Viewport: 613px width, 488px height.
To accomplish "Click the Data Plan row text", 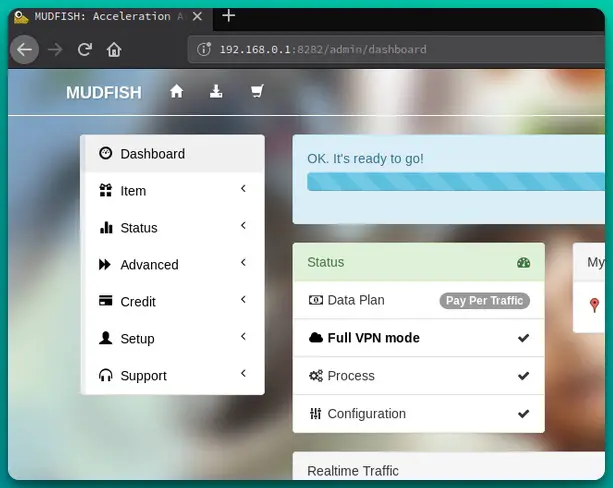I will 356,300.
